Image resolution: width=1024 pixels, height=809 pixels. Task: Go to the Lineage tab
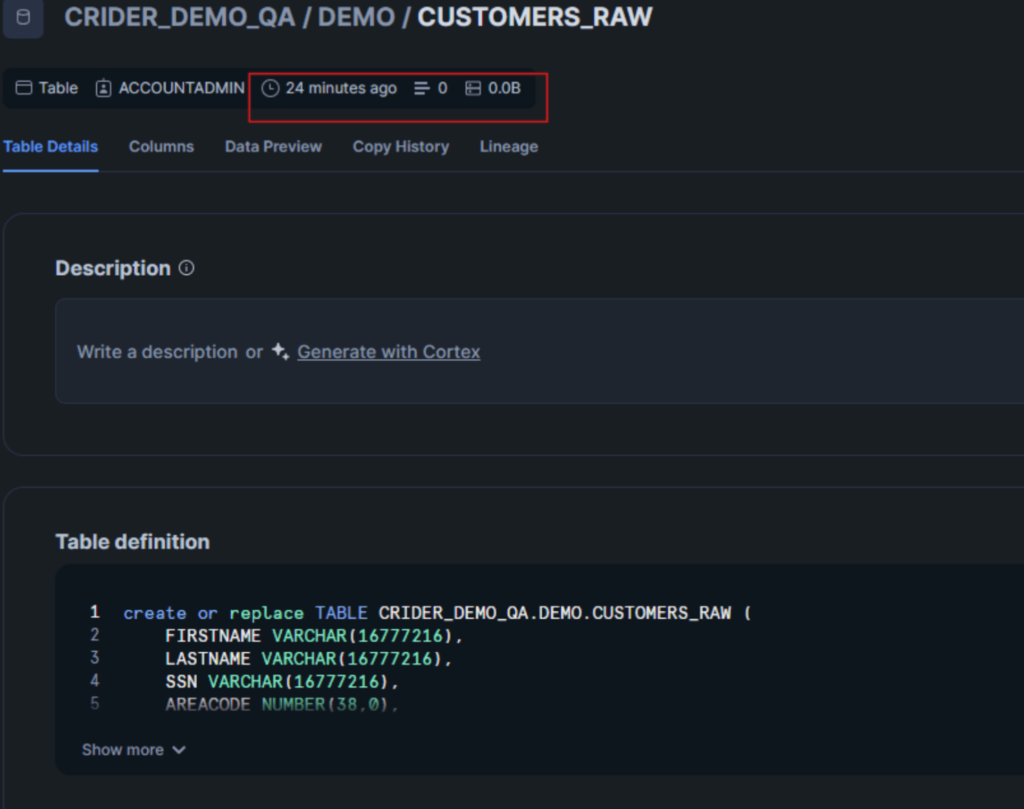tap(509, 147)
